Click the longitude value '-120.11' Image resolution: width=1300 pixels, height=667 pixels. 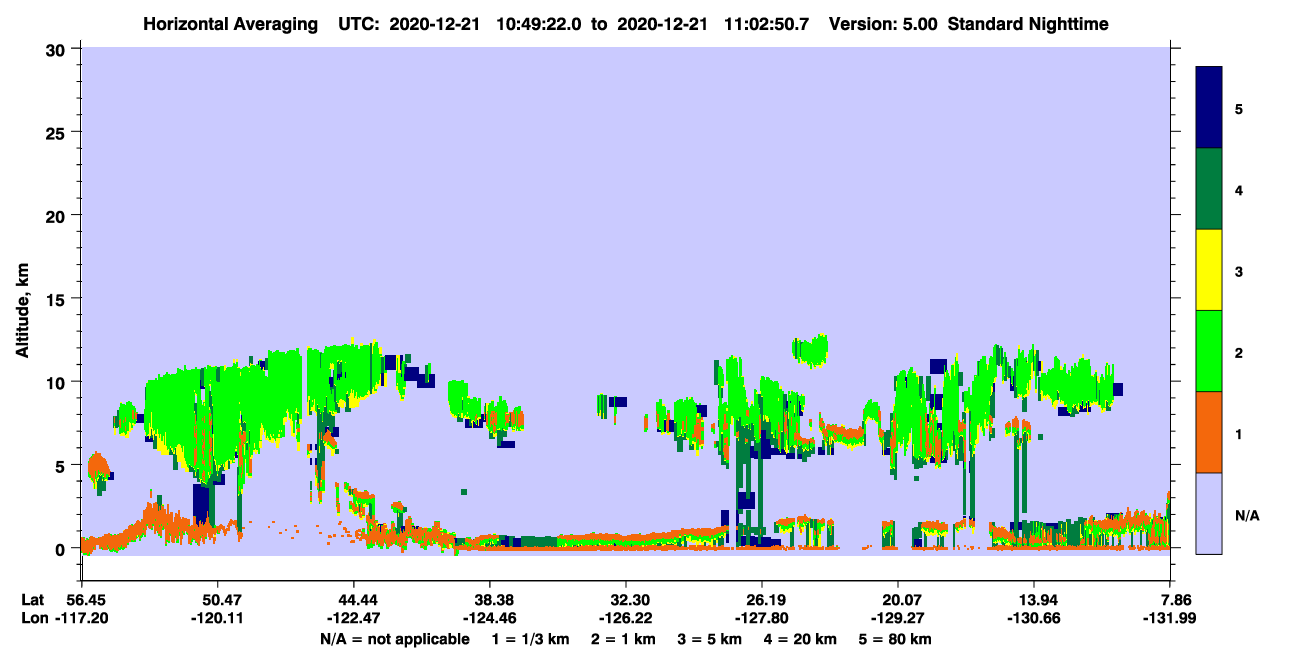(x=217, y=618)
